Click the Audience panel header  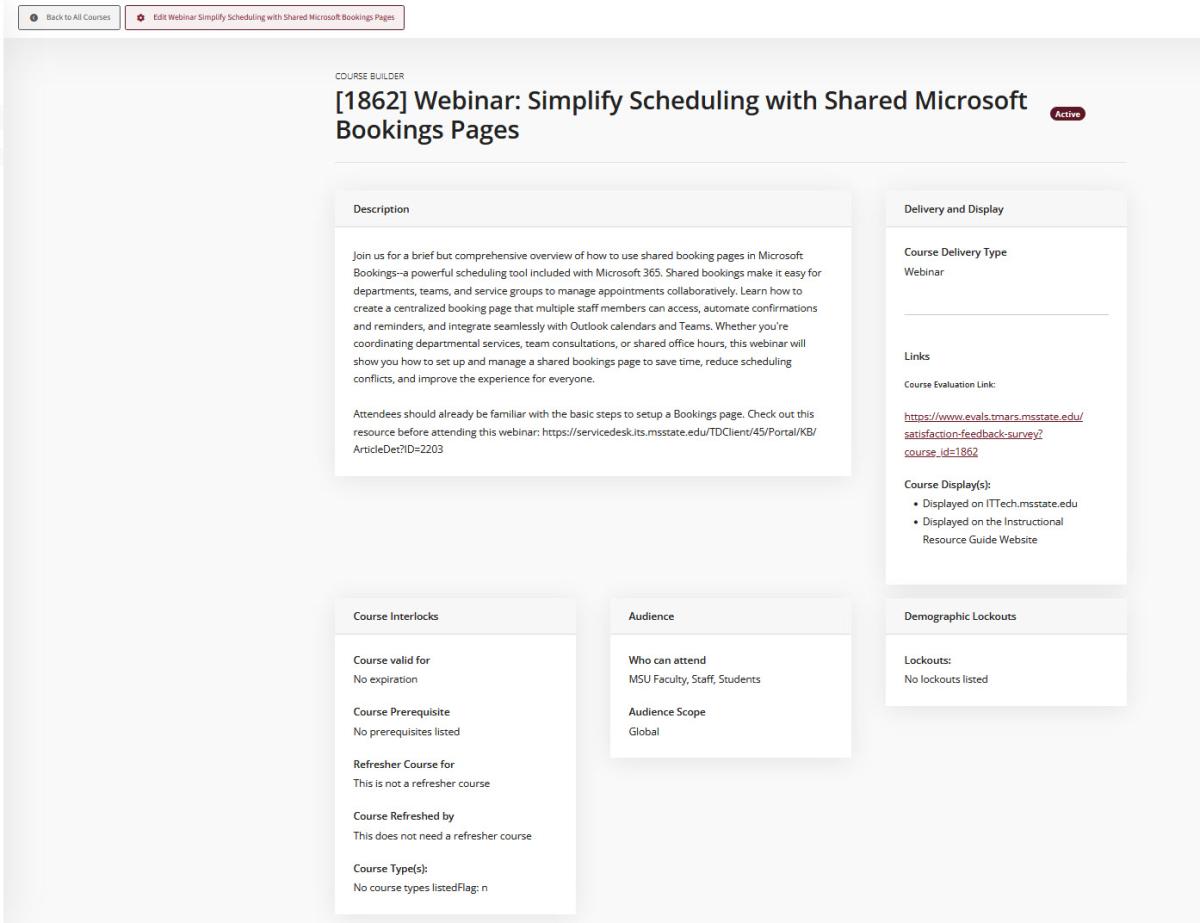[x=730, y=616]
